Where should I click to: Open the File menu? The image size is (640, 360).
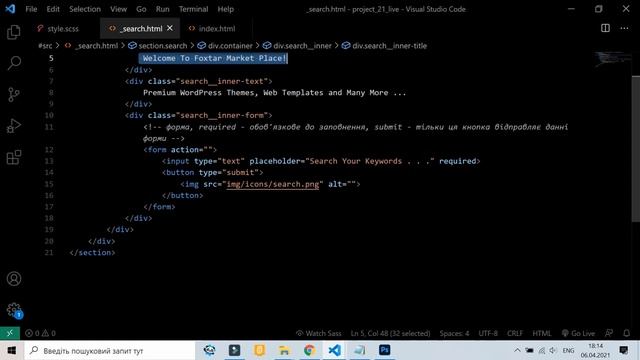[31, 9]
